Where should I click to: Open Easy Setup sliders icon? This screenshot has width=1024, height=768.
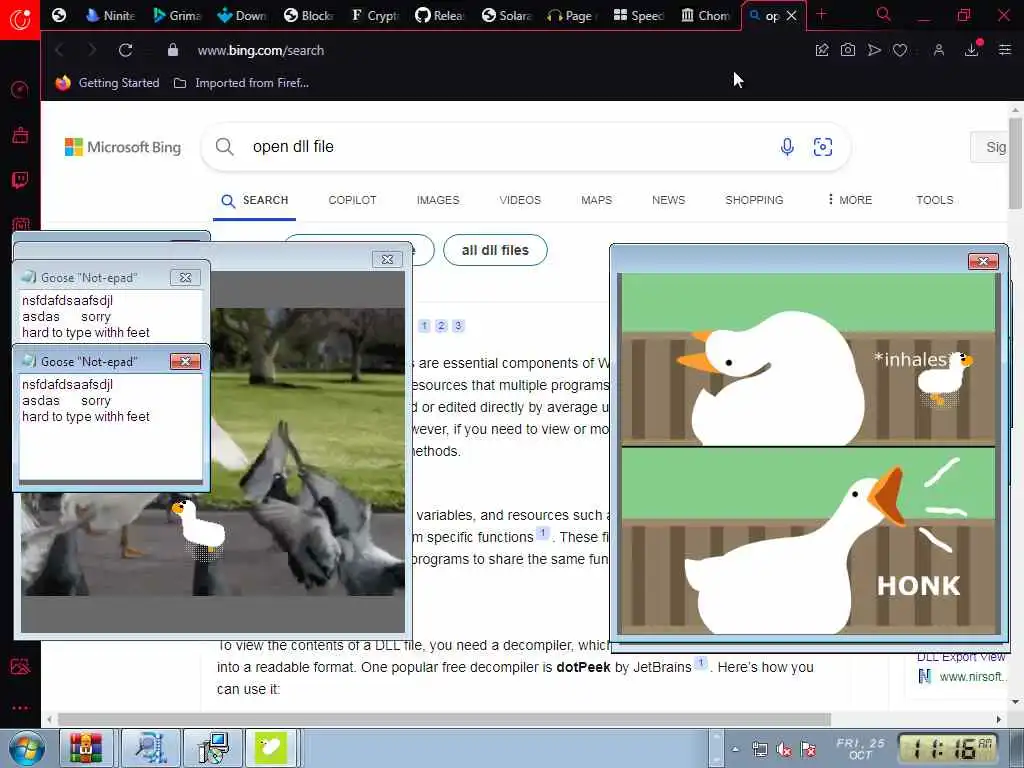tap(1005, 50)
